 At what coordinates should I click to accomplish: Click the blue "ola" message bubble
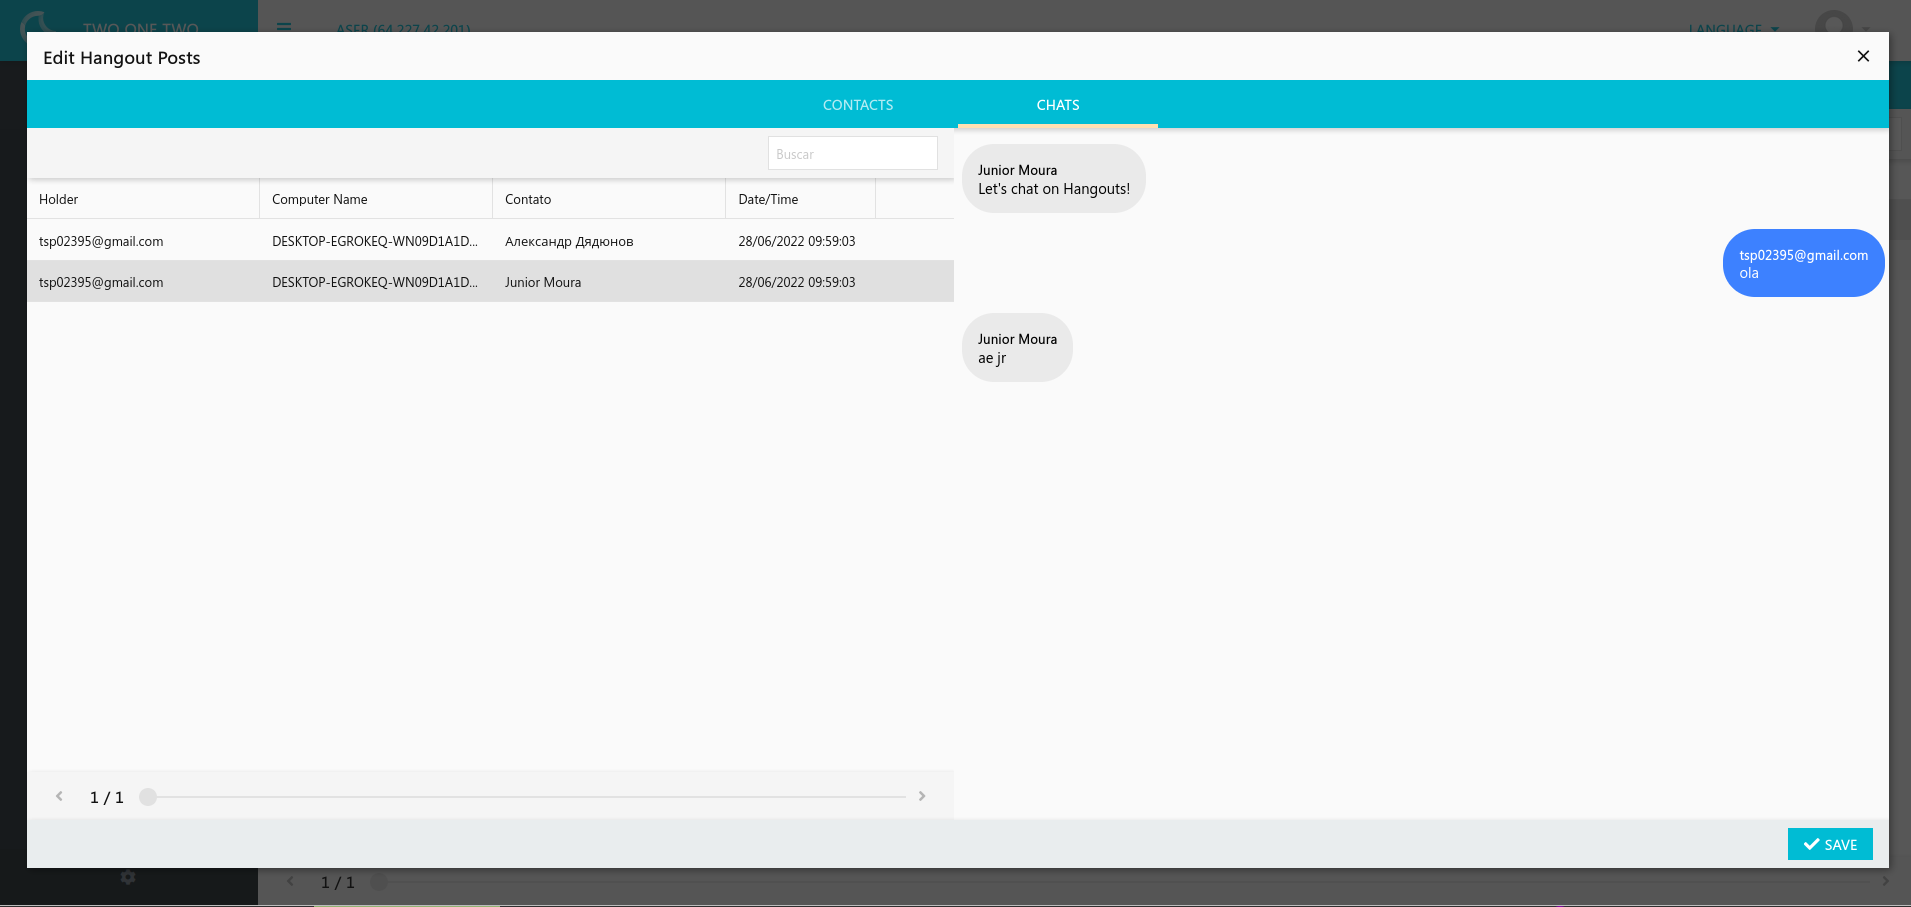coord(1803,263)
